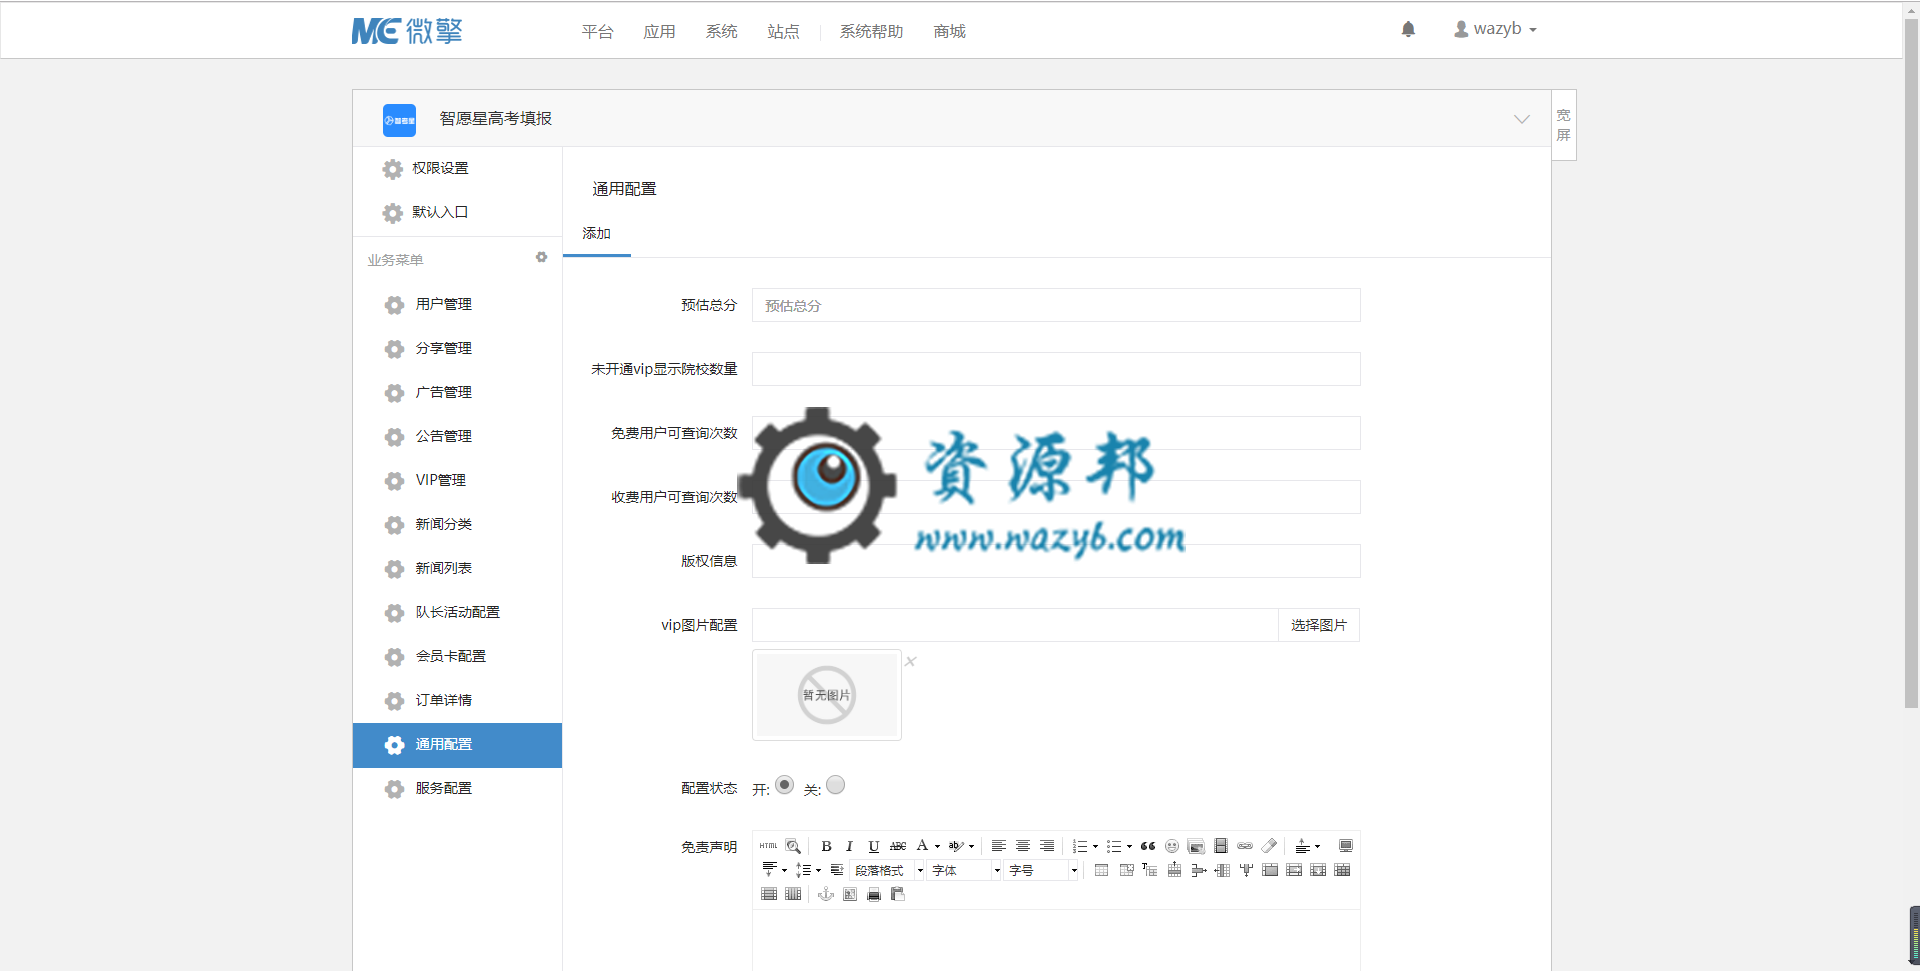Apply italic formatting in the editor
The image size is (1920, 971).
[x=849, y=846]
